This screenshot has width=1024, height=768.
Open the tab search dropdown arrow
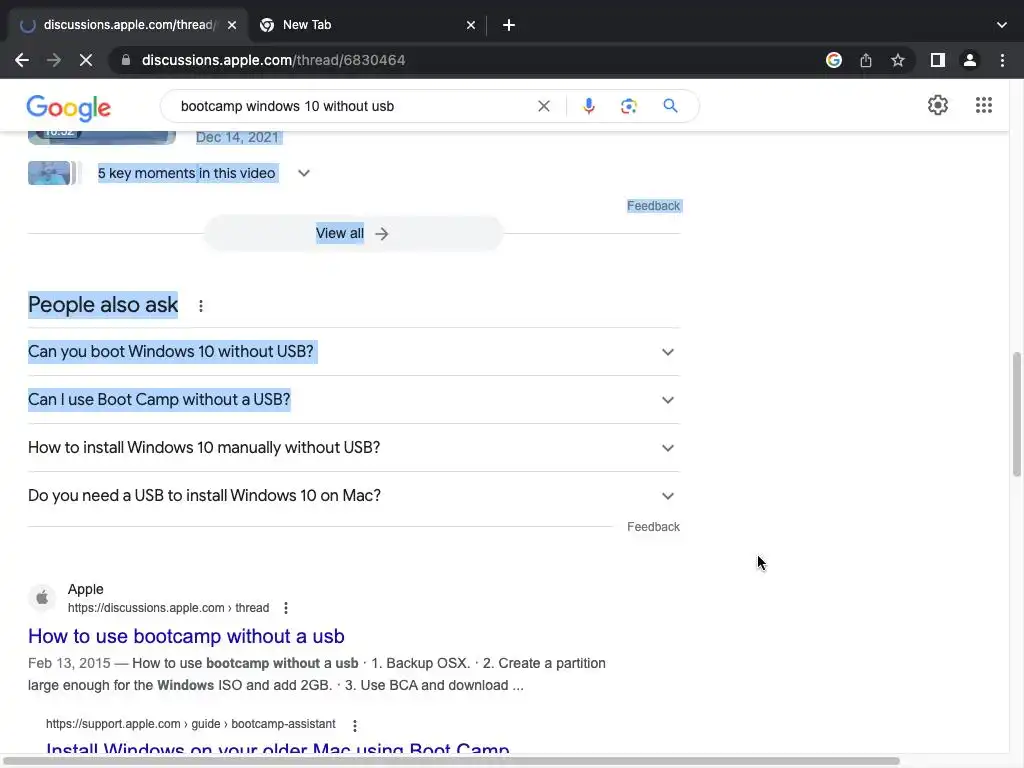click(x=1002, y=25)
